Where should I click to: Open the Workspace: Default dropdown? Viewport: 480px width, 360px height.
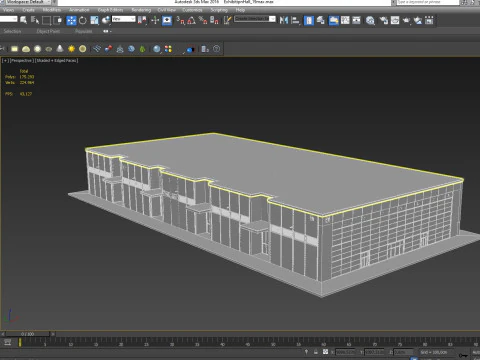point(28,2)
